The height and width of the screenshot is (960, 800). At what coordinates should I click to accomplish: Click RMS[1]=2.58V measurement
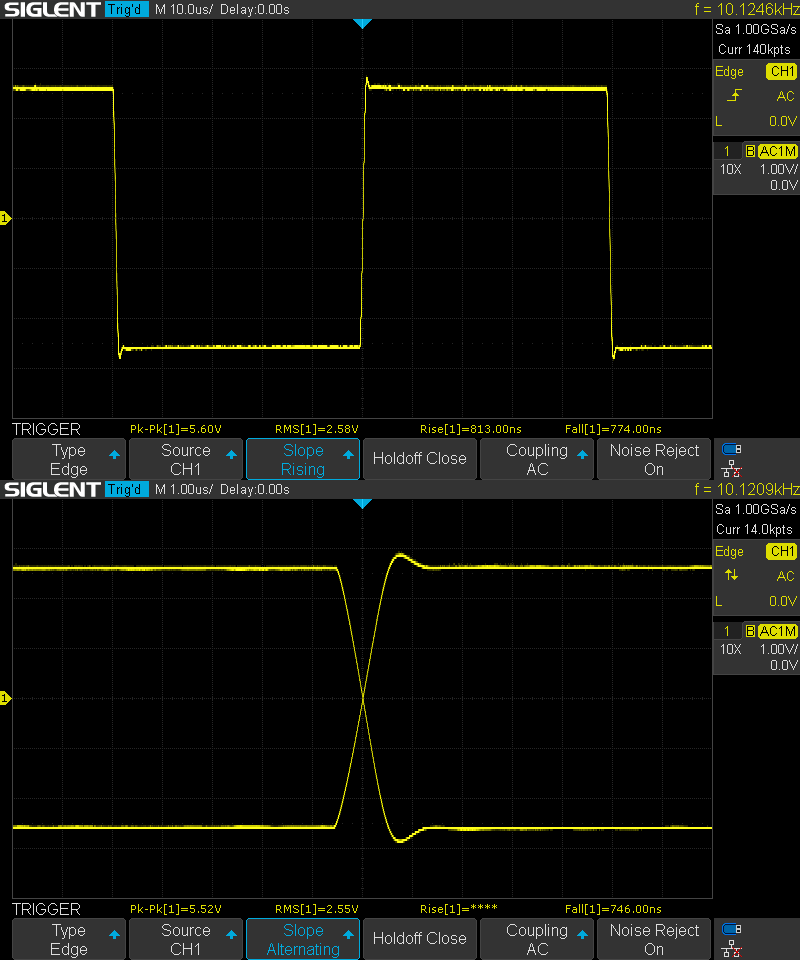click(316, 429)
